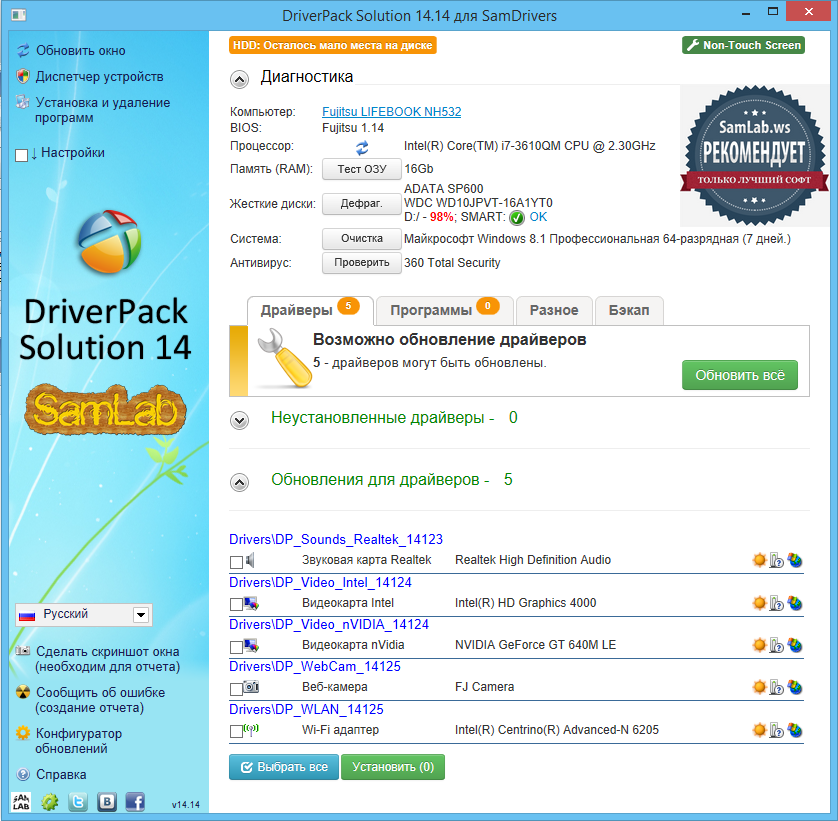Click the Non-Touch Screen mode badge
Image resolution: width=838 pixels, height=821 pixels.
coord(743,45)
